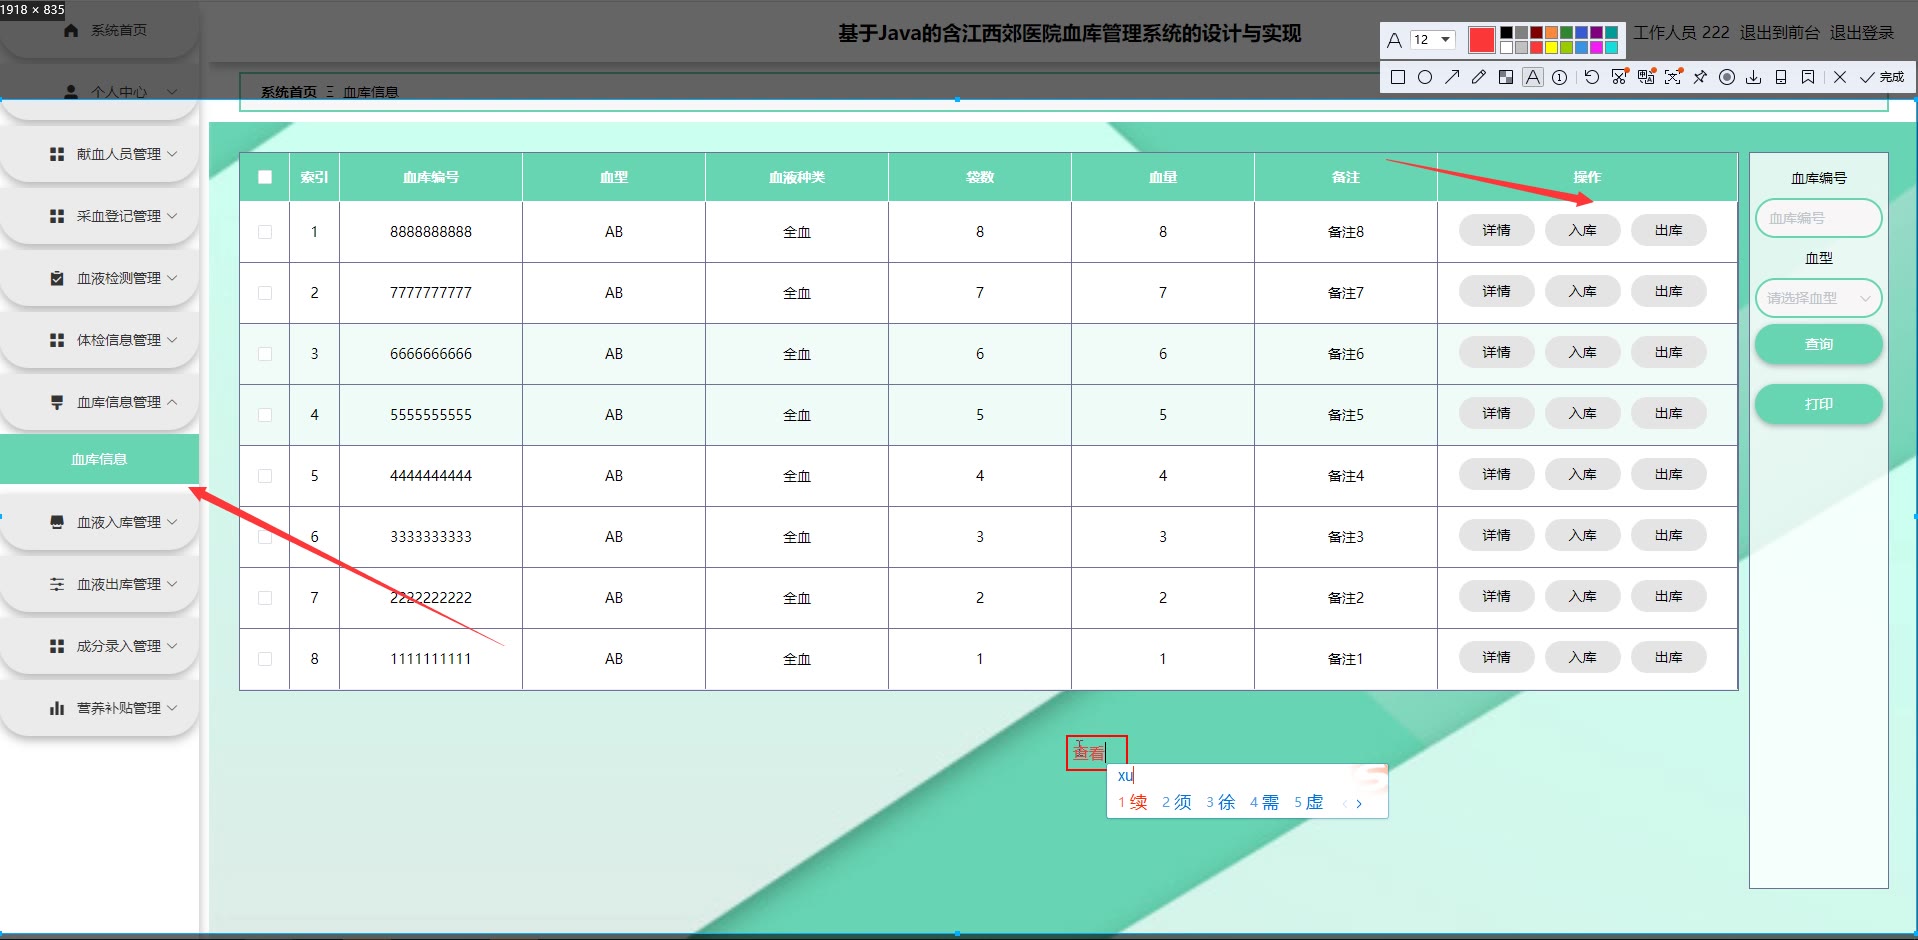The width and height of the screenshot is (1918, 940).
Task: Click the text recognition OCR icon
Action: (x=1673, y=77)
